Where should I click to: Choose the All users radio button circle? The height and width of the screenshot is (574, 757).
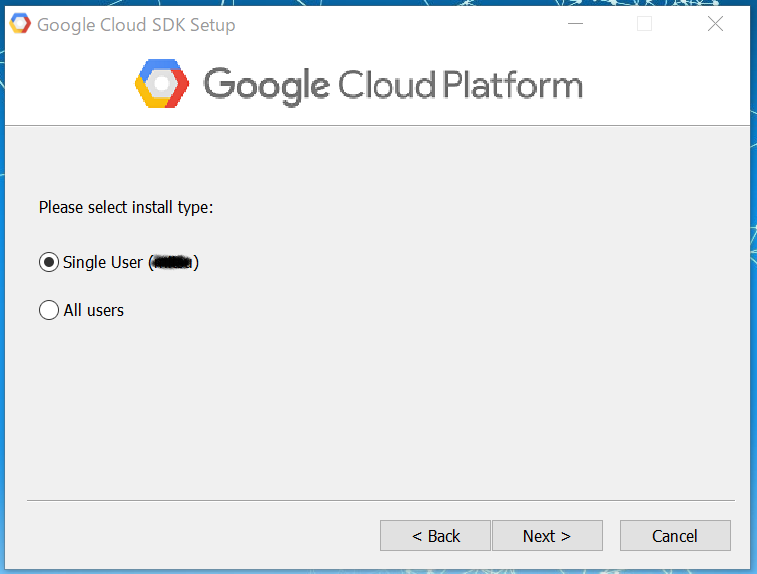49,310
